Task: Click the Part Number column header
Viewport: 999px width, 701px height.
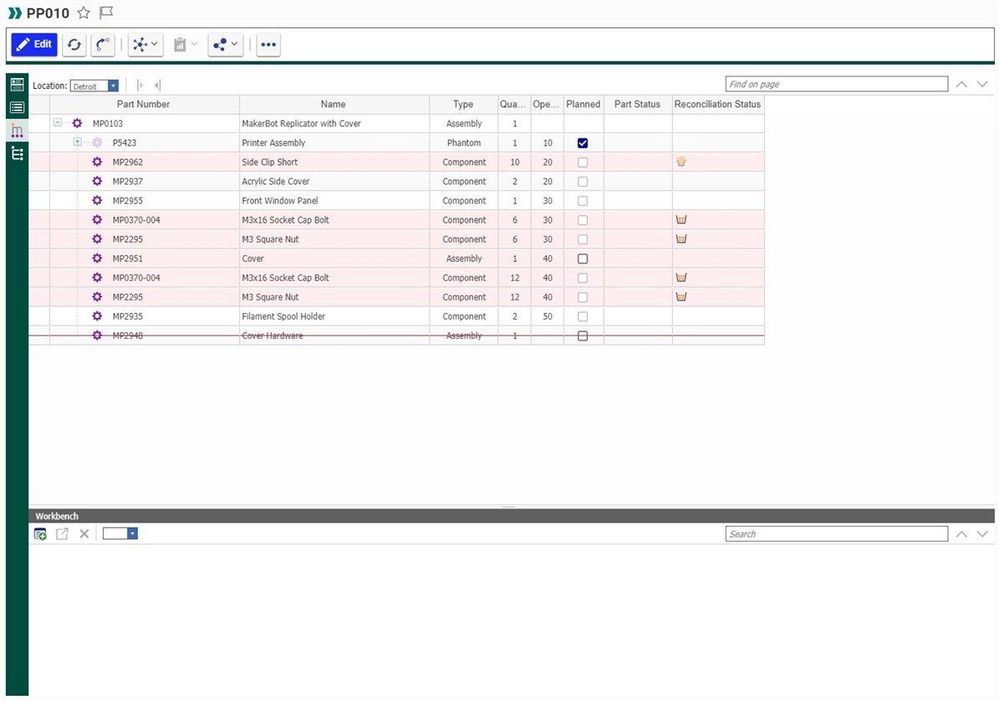Action: tap(143, 104)
